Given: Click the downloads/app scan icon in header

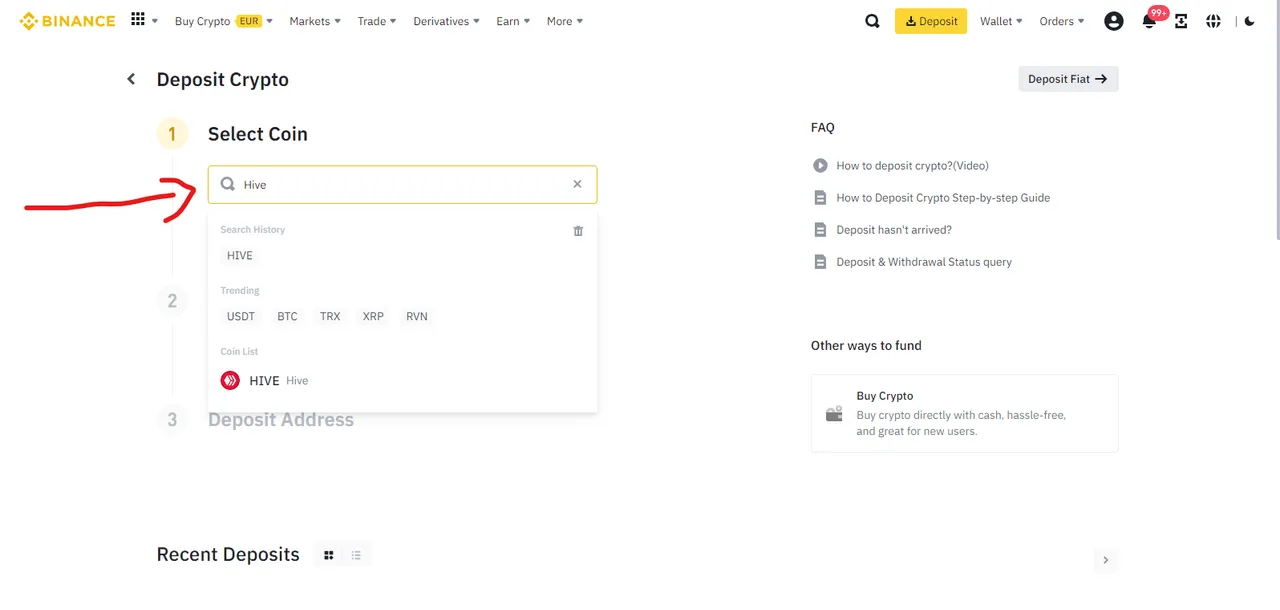Looking at the screenshot, I should [x=1181, y=21].
